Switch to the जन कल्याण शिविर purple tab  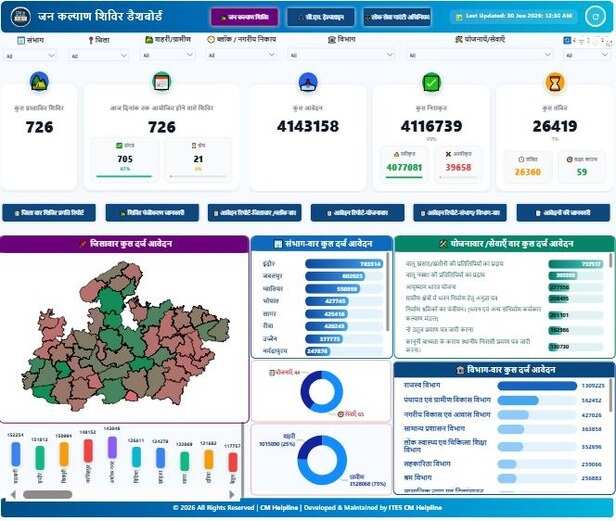244,17
